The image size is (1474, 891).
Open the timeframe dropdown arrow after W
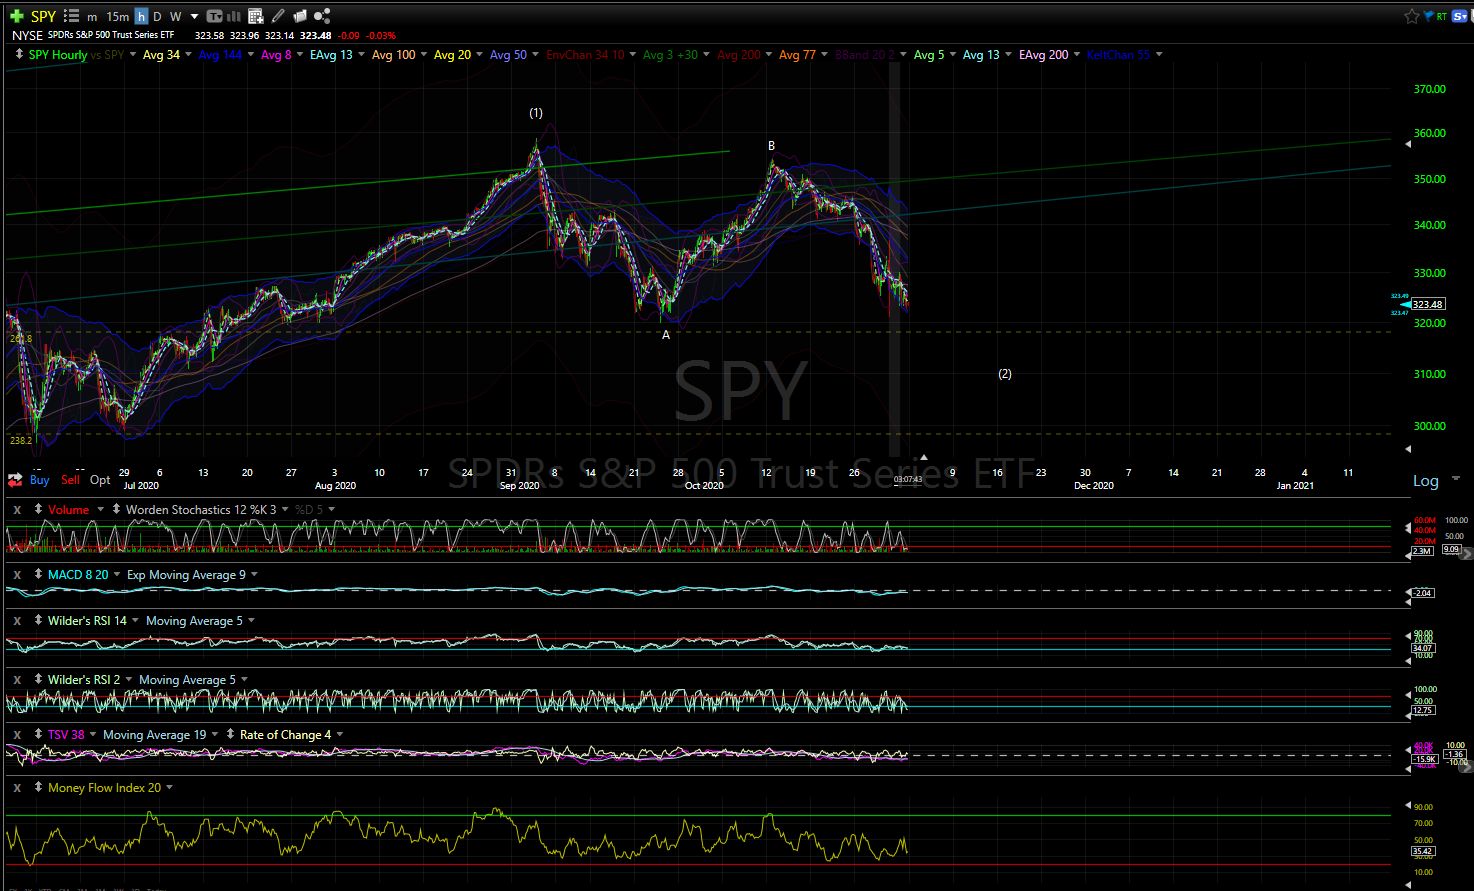click(194, 17)
